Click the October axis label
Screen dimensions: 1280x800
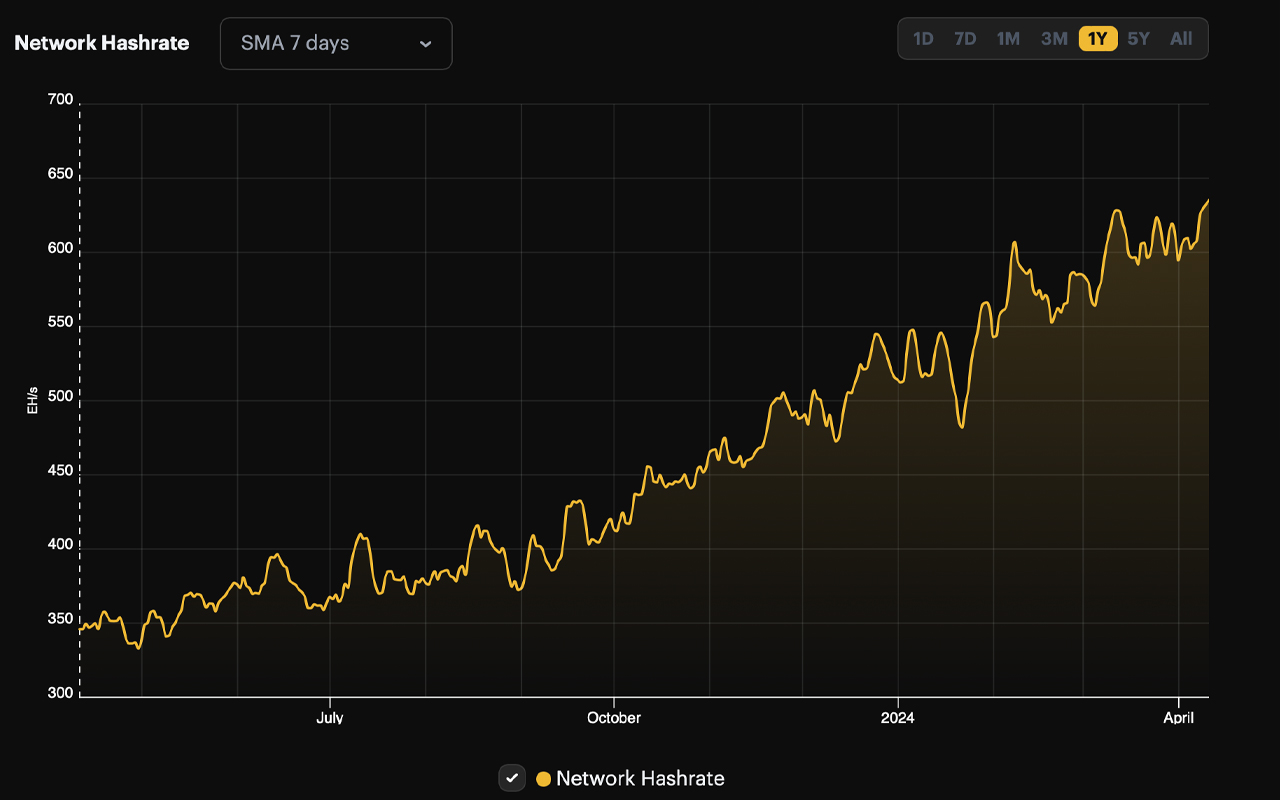pos(613,717)
